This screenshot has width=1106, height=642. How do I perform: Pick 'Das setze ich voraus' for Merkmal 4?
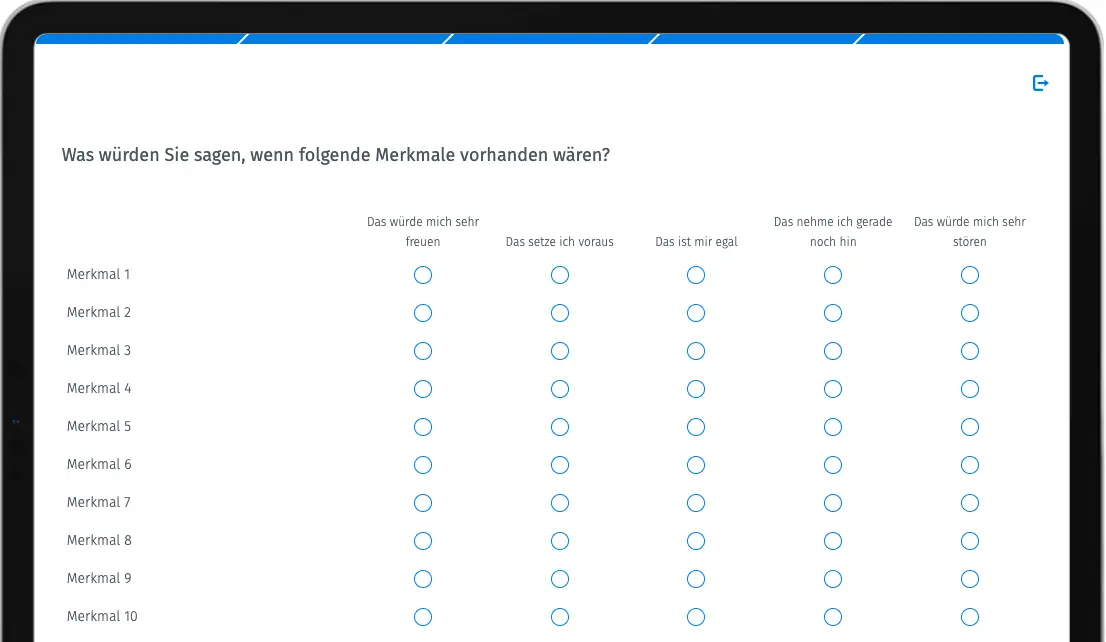point(559,389)
